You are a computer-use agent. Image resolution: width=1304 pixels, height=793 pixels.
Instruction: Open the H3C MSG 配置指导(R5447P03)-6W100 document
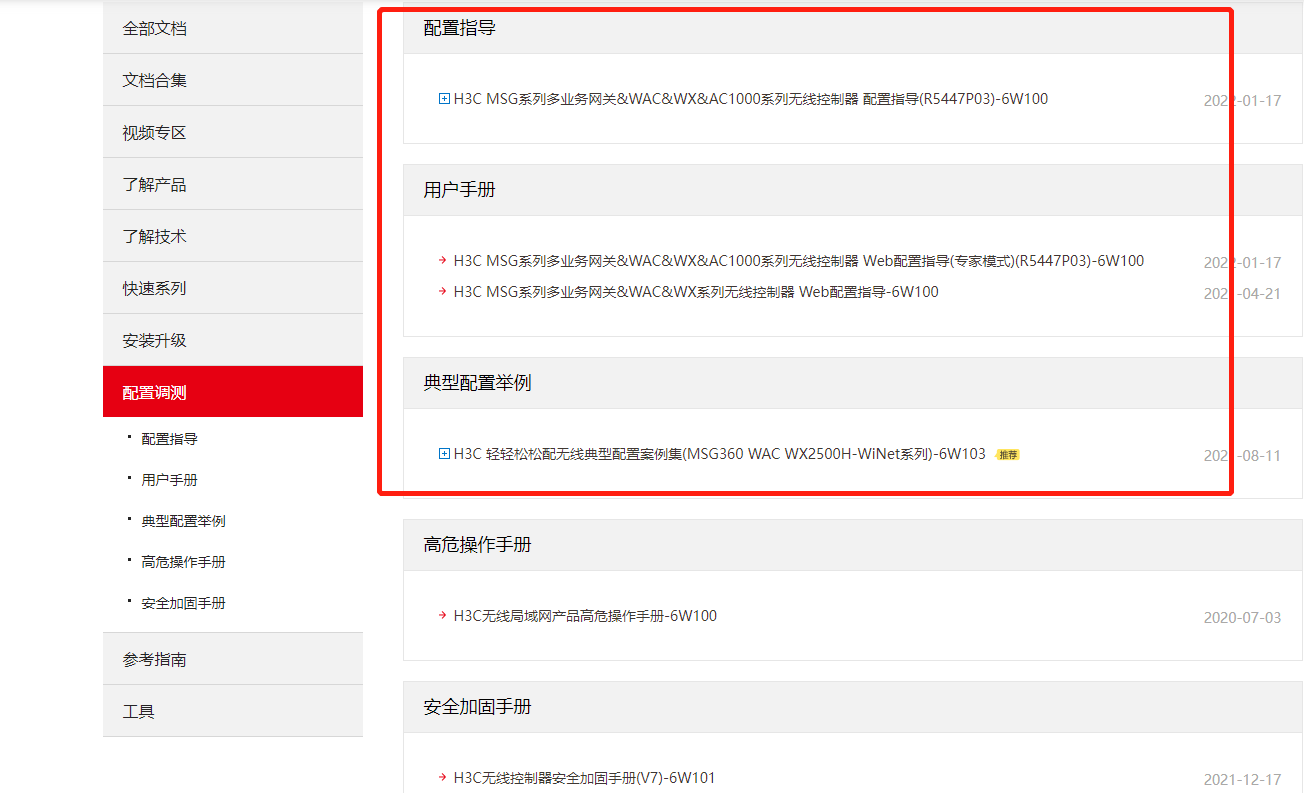point(751,99)
